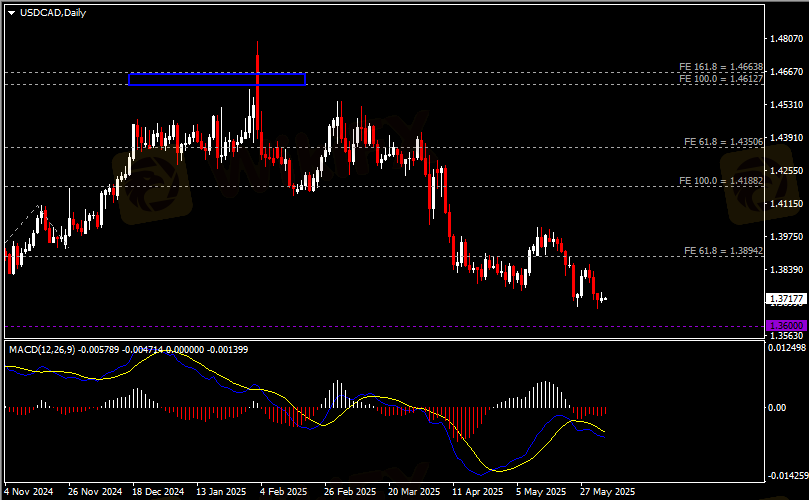Click the FE 61.8 = 1.38942 label

click(x=723, y=250)
